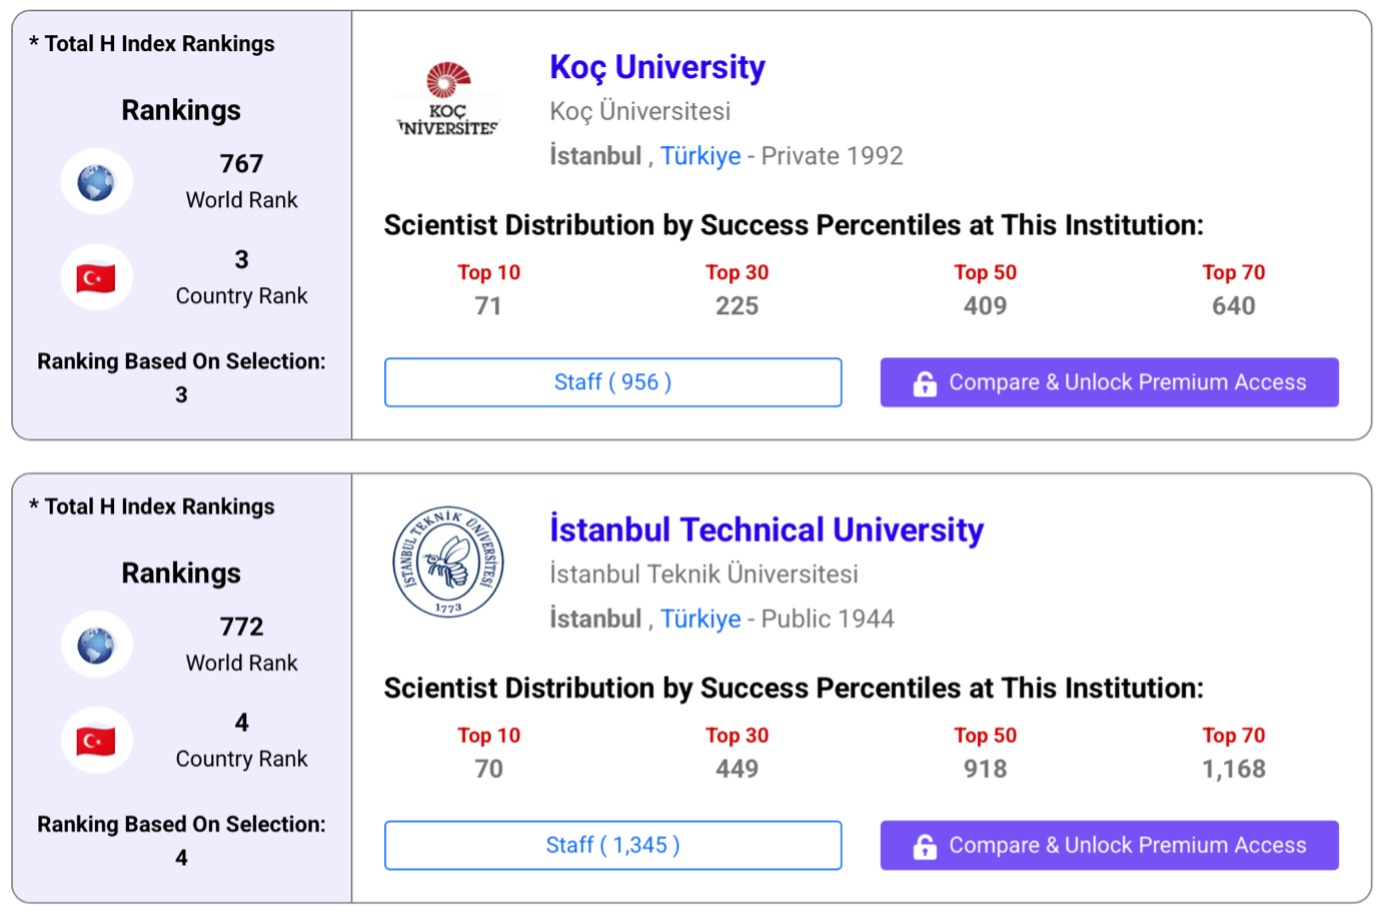Click the İstanbul Technical University seal logo

pyautogui.click(x=448, y=561)
